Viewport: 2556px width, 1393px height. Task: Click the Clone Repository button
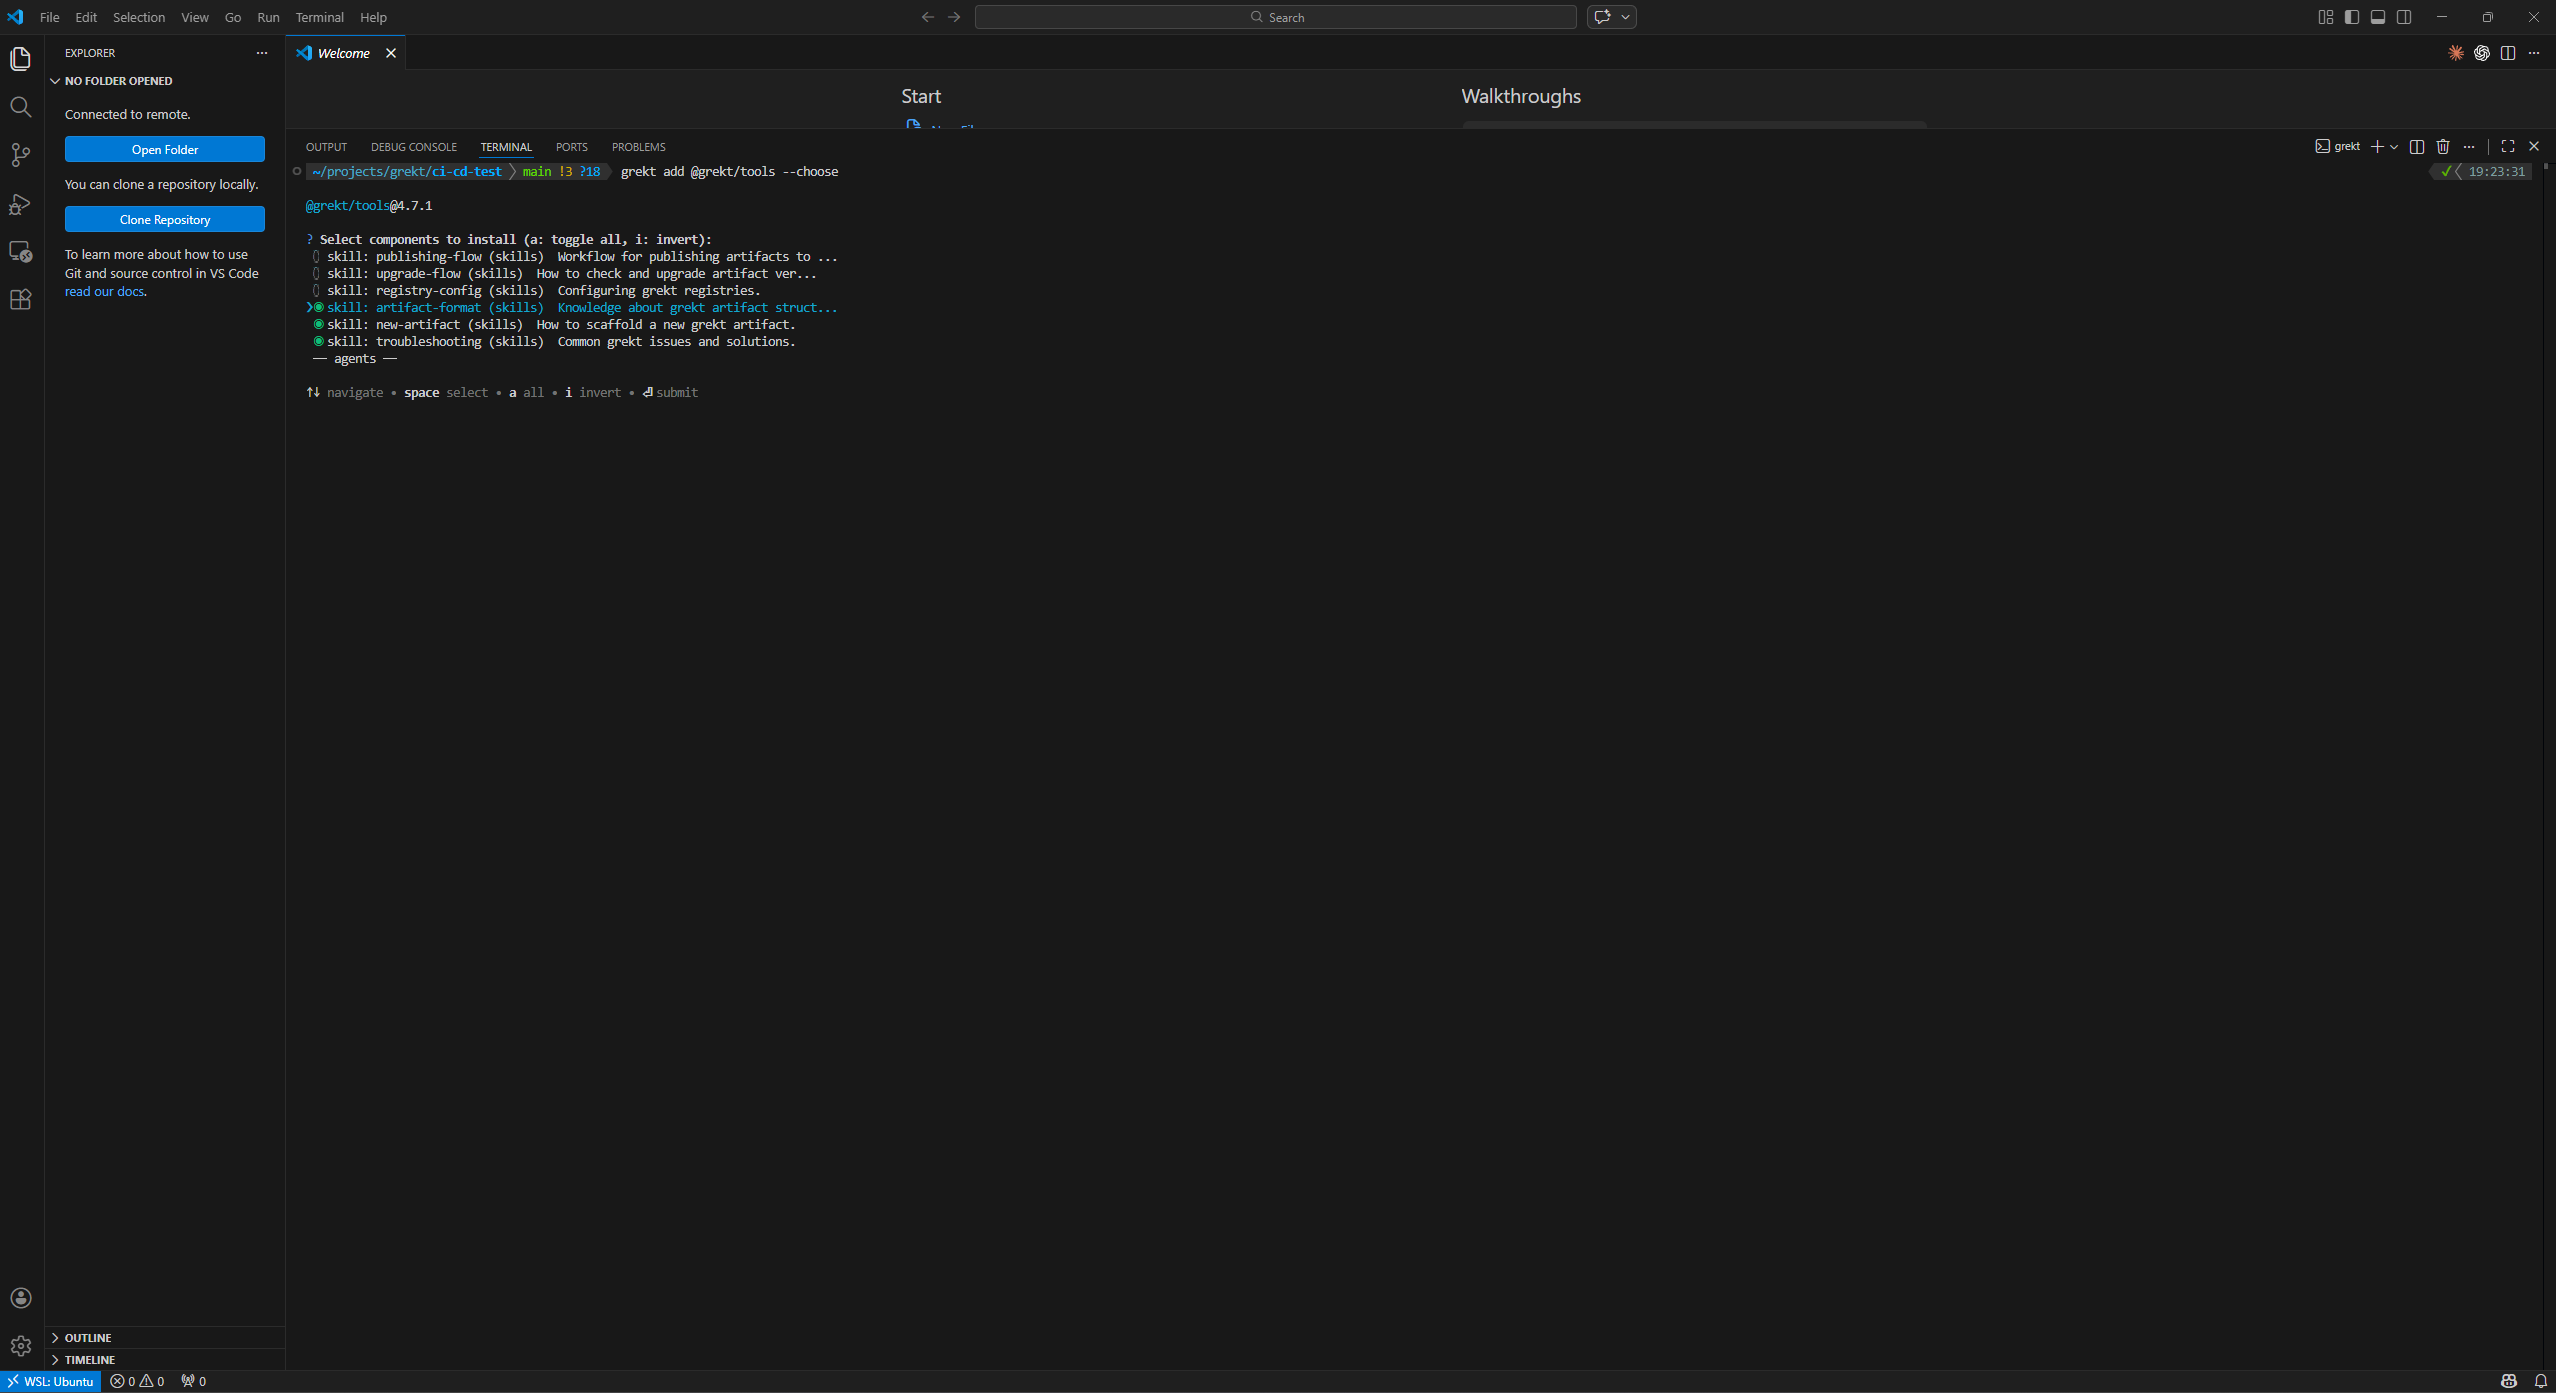click(x=165, y=219)
